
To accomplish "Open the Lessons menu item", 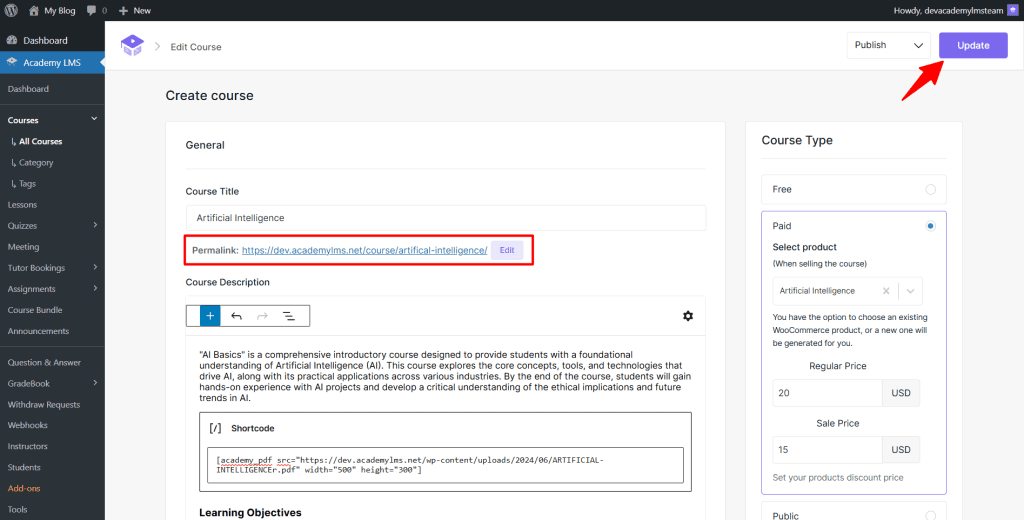I will (x=23, y=204).
